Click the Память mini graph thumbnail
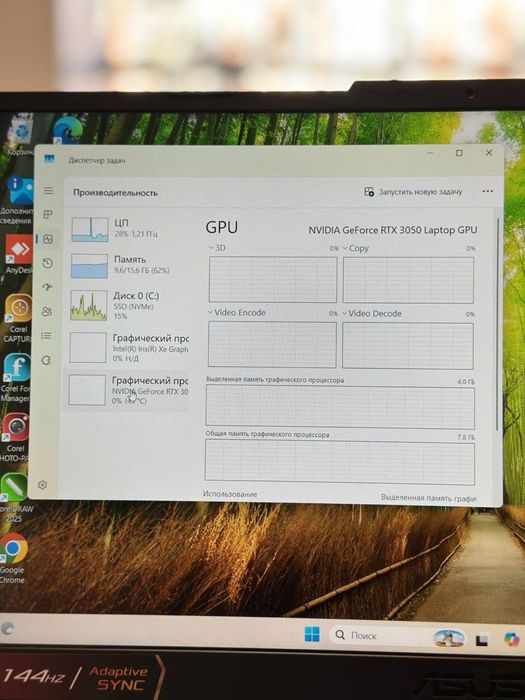Screen dimensions: 525x700 89,266
